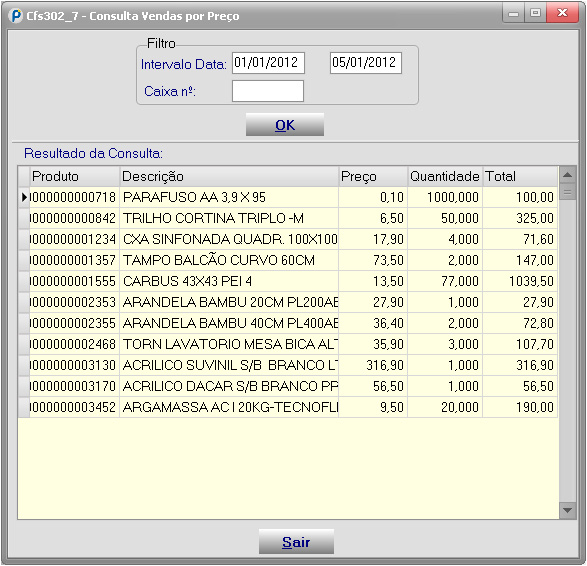Screen dimensions: 587x566
Task: Click the Descrição column header
Action: click(x=229, y=176)
